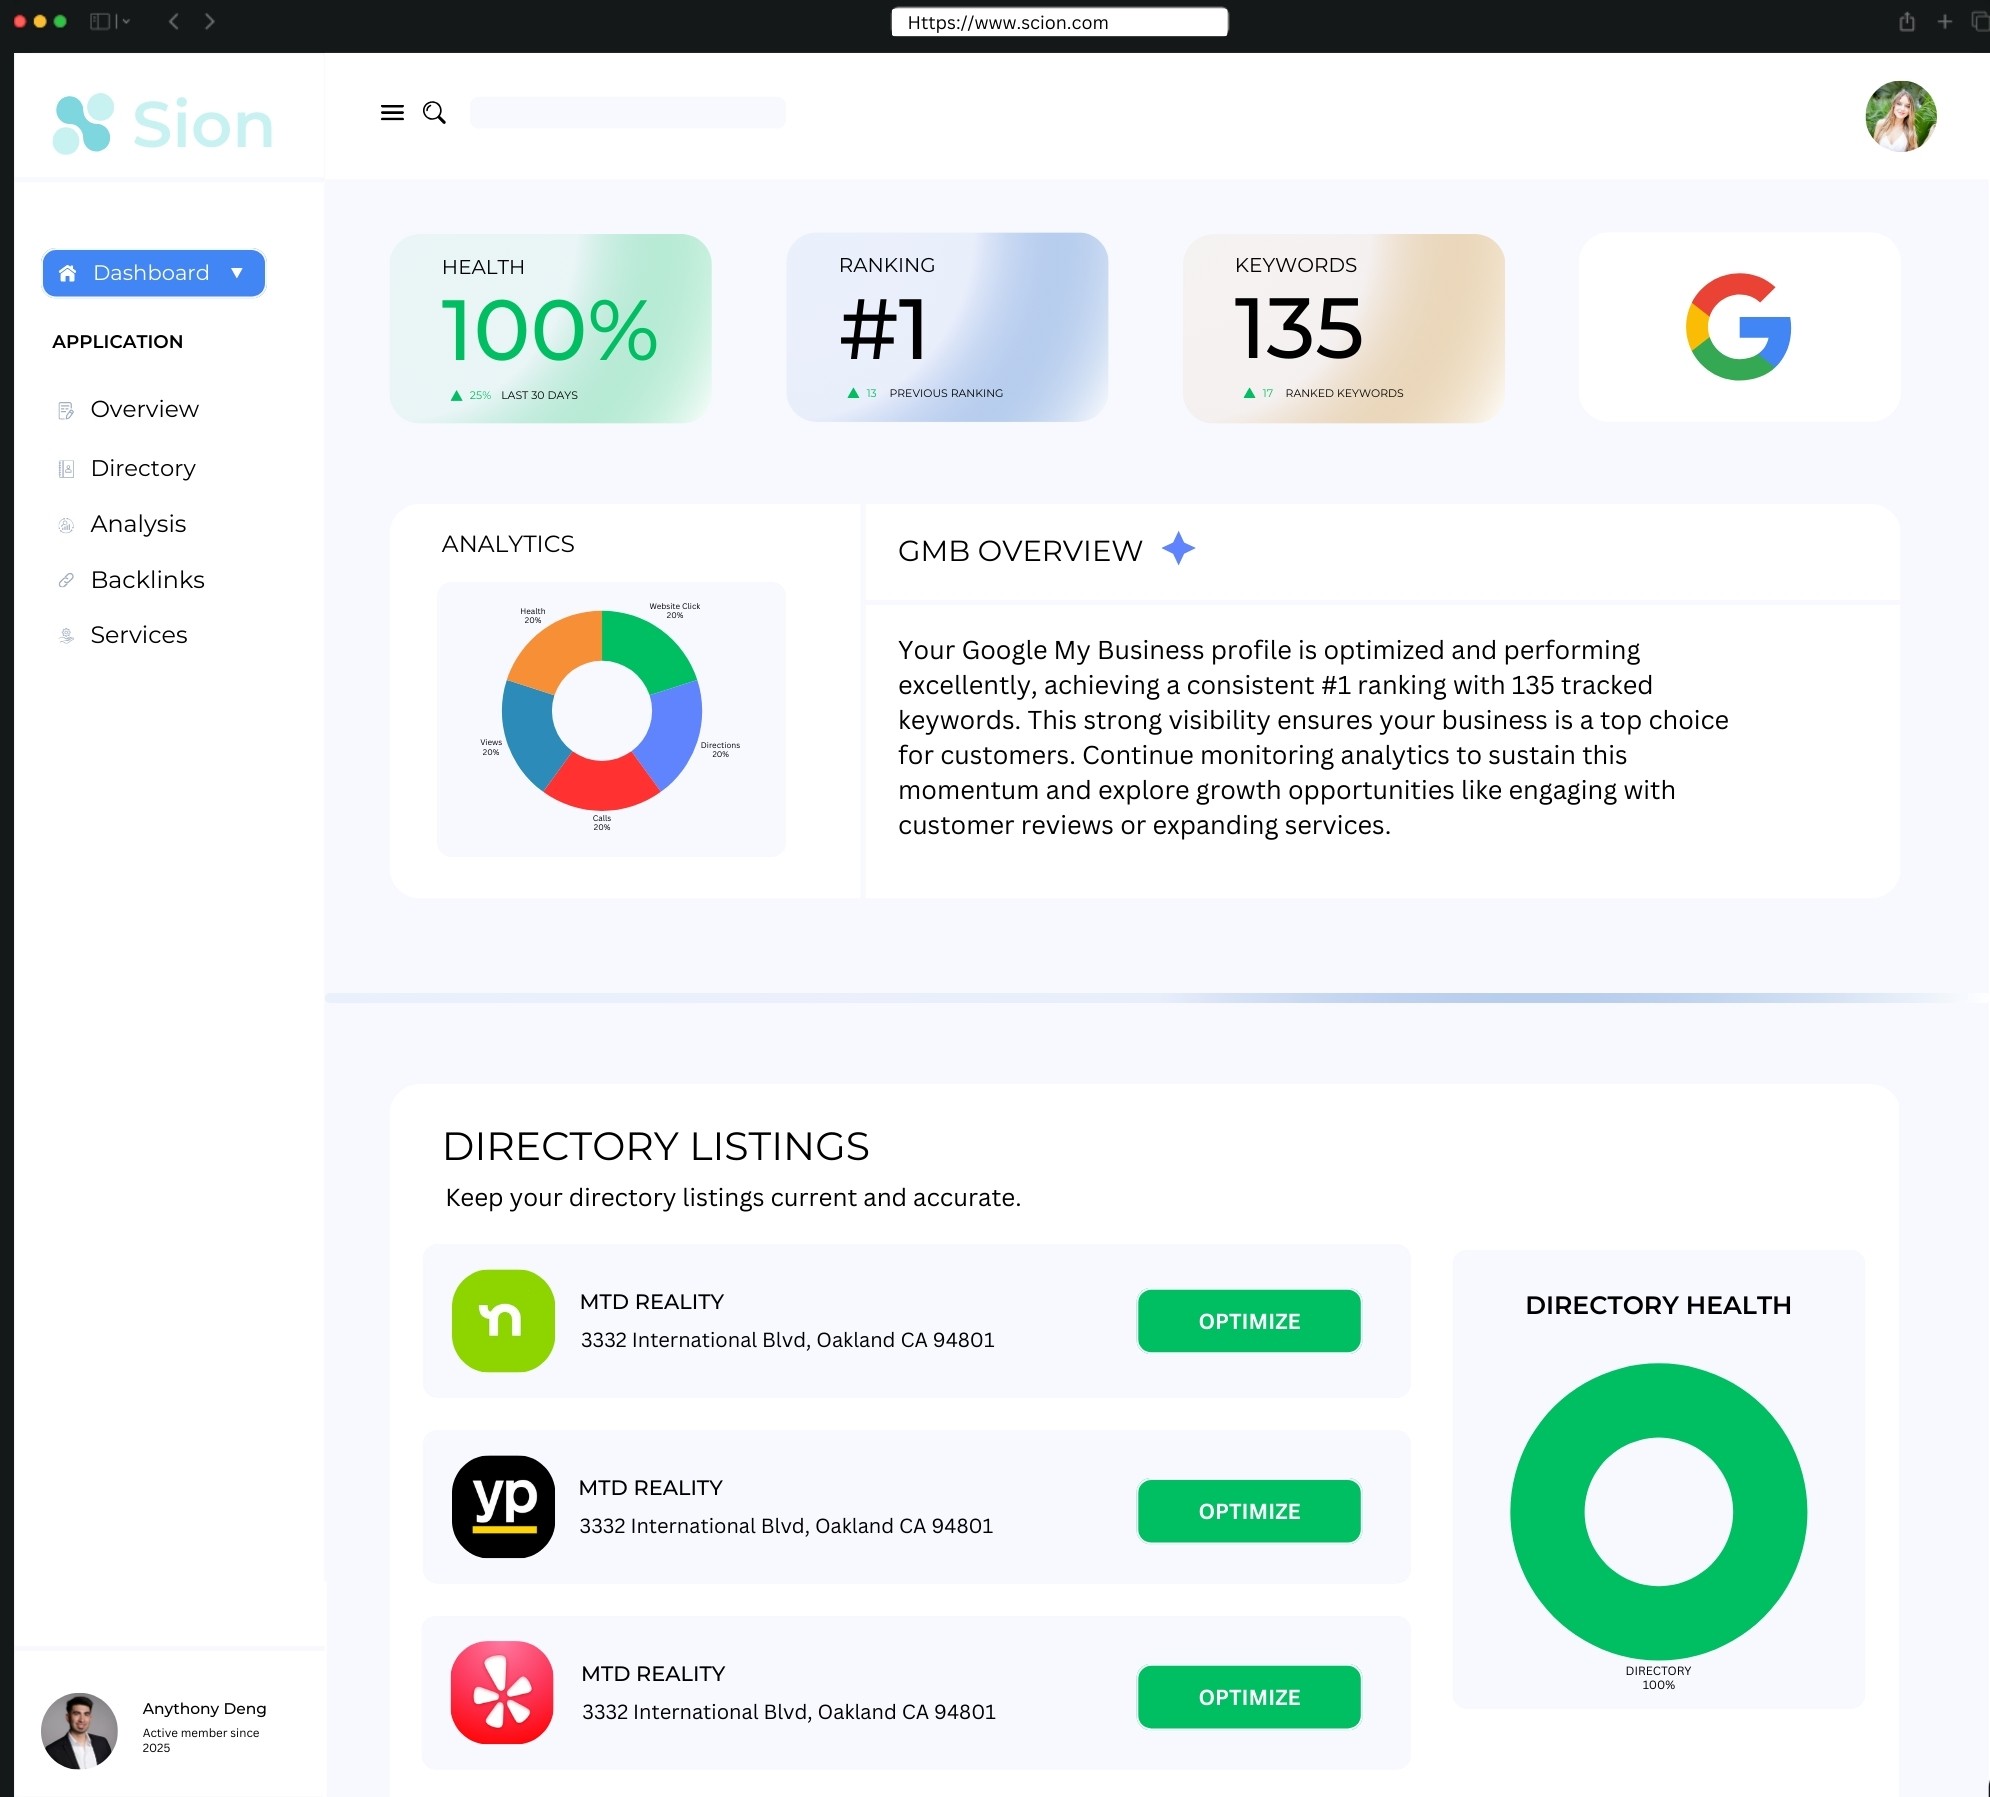Go back in the browser
1990x1797 pixels.
point(174,21)
